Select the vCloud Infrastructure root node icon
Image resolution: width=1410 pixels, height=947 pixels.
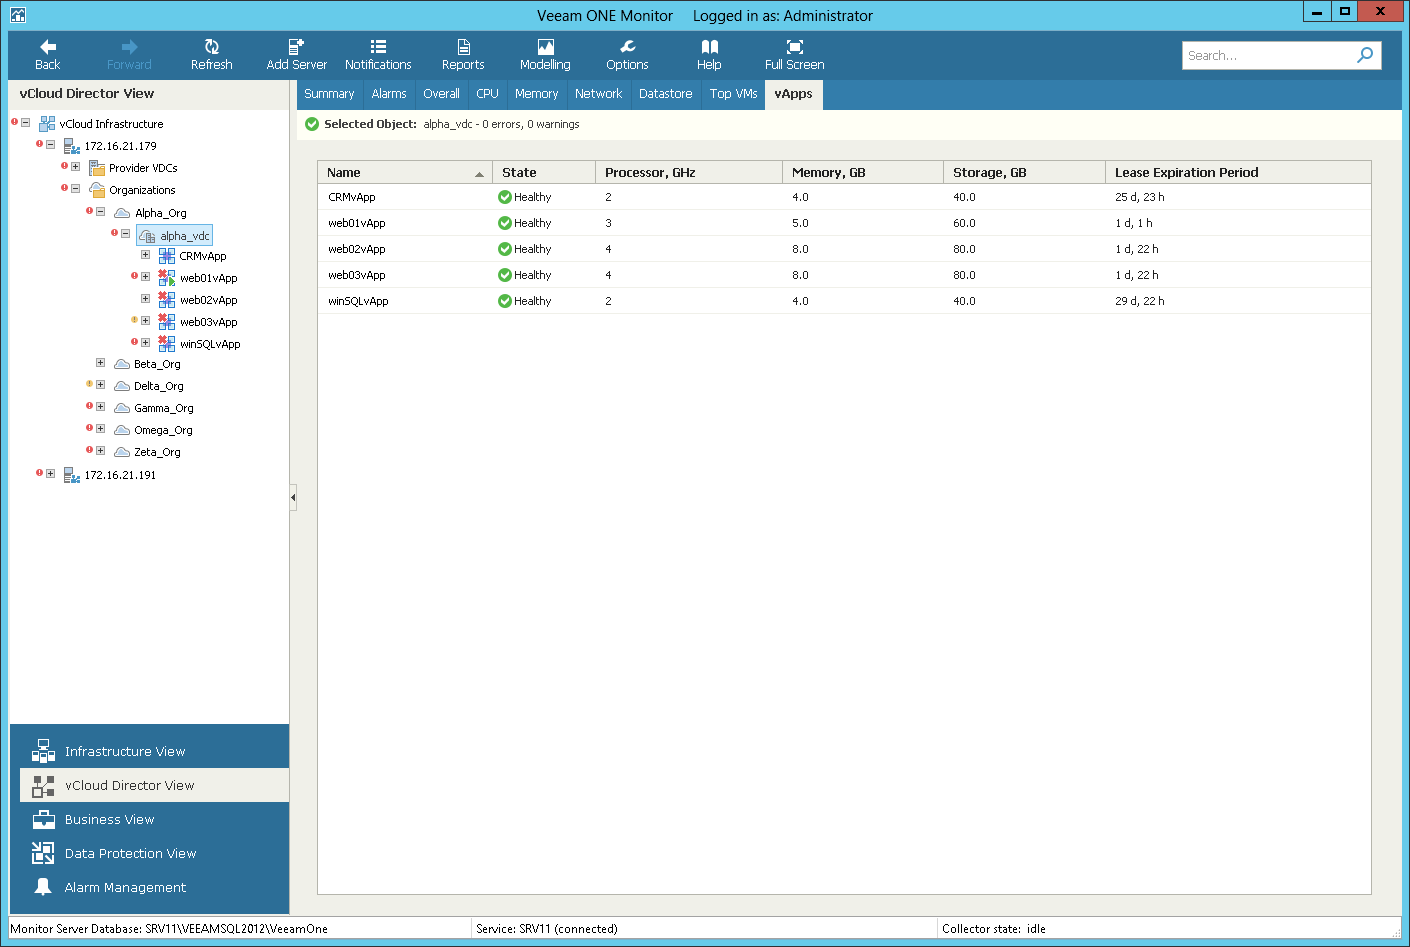(x=47, y=124)
